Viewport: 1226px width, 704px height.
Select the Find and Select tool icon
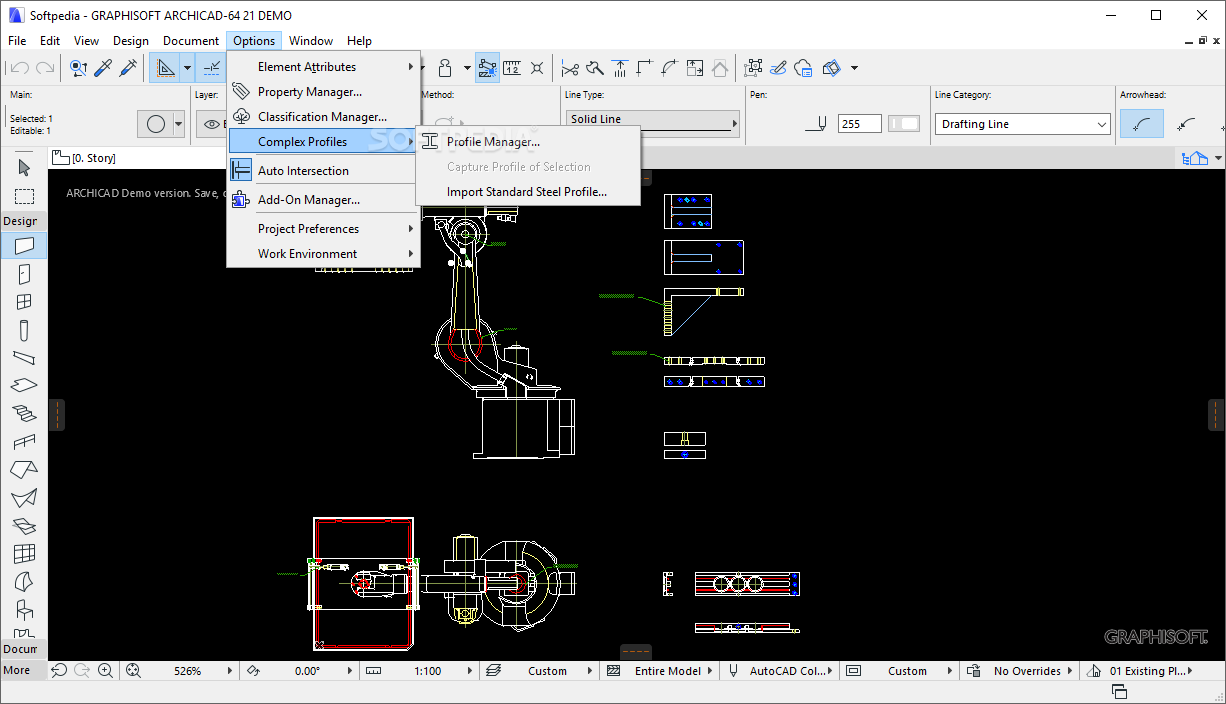click(x=79, y=68)
